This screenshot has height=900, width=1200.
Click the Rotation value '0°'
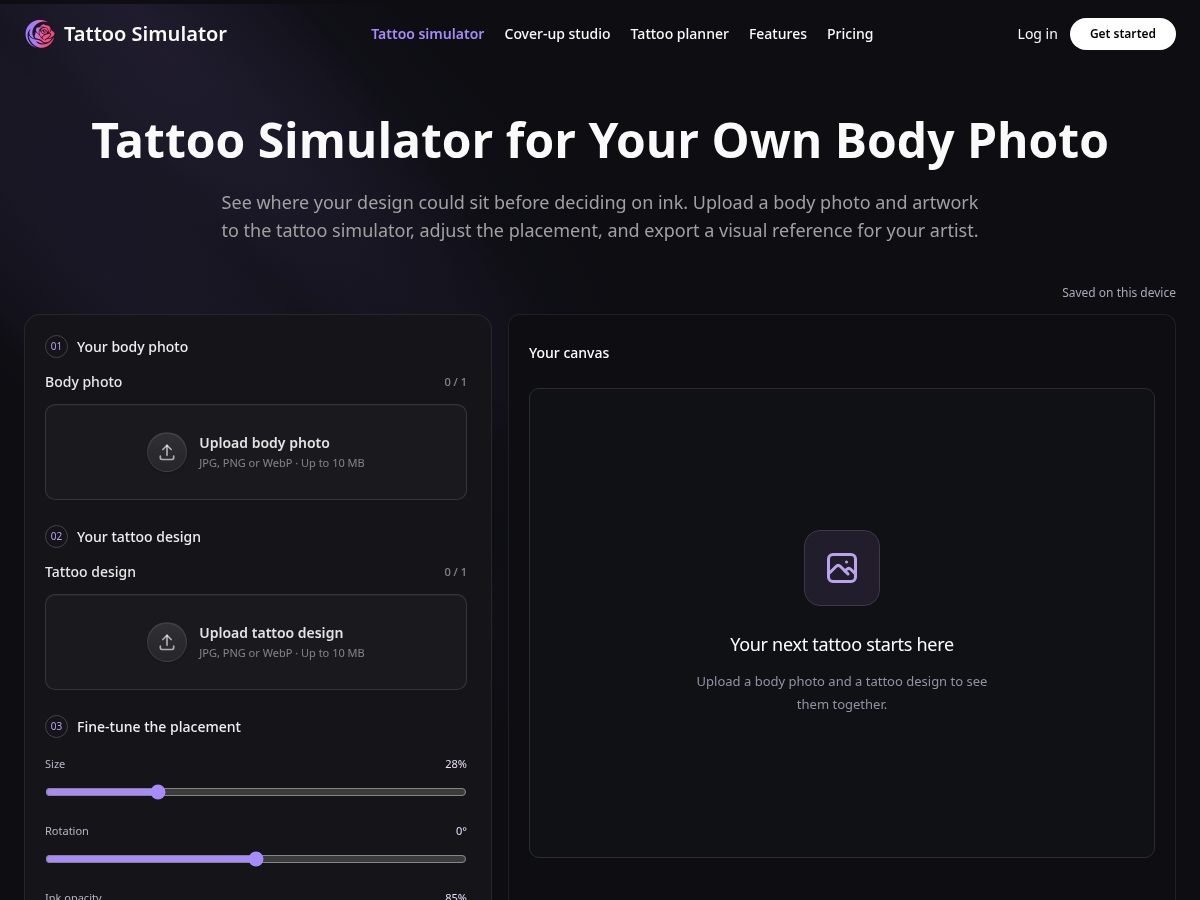[x=461, y=831]
